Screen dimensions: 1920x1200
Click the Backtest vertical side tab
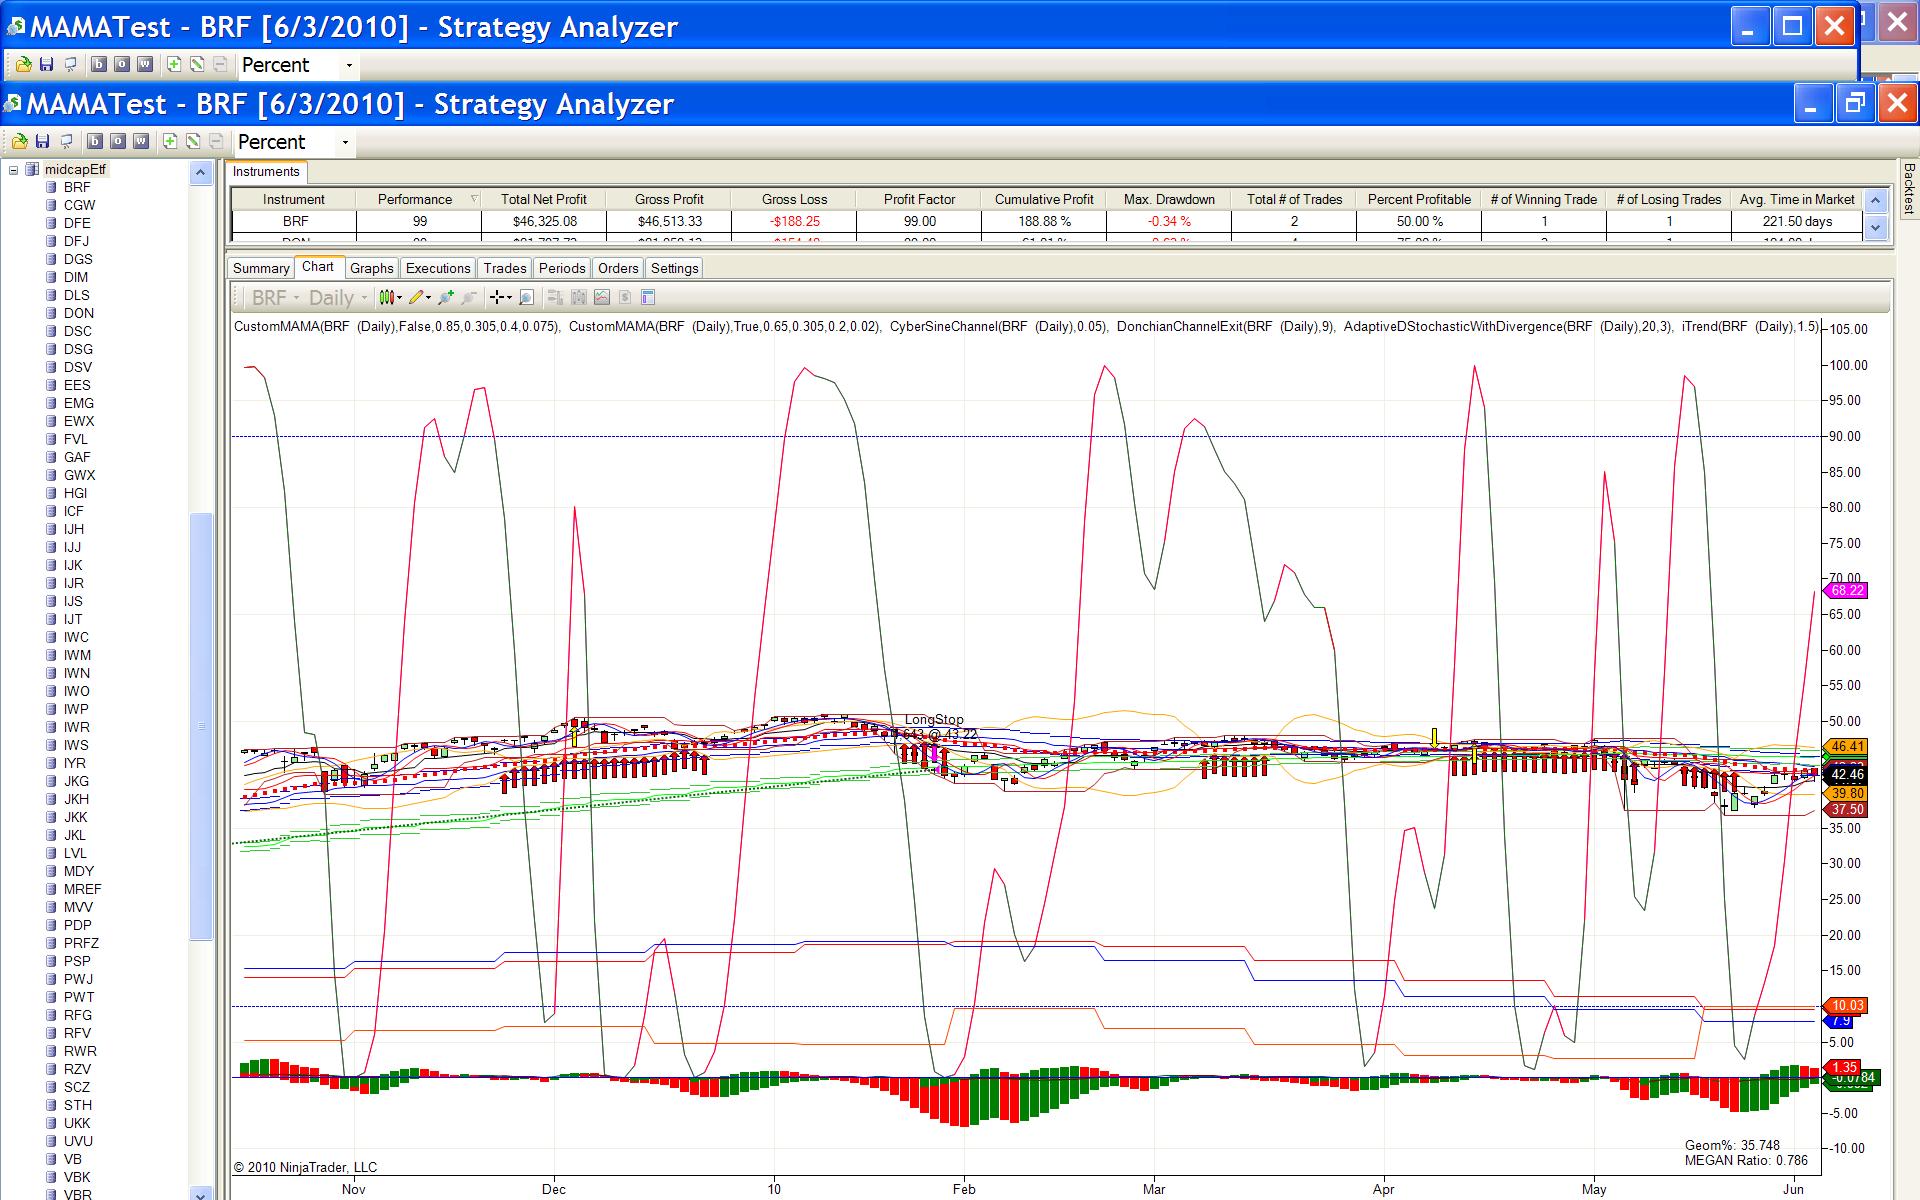pyautogui.click(x=1908, y=188)
